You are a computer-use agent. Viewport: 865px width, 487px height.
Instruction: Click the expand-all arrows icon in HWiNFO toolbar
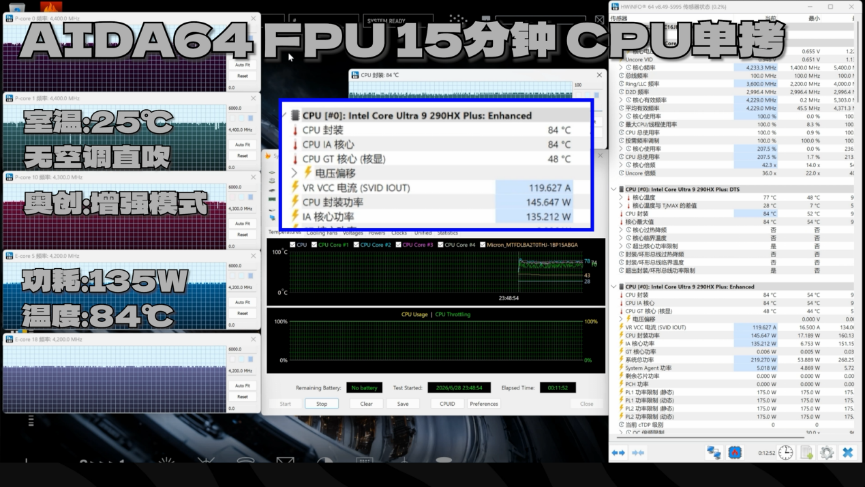[618, 453]
